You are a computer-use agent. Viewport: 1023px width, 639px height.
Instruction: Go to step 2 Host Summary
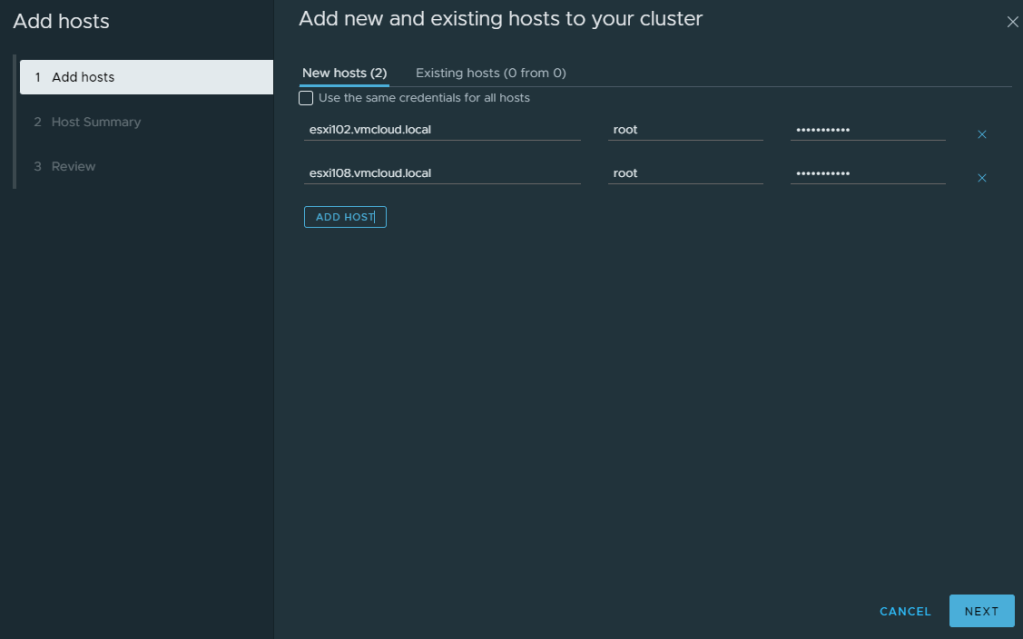[x=96, y=122]
